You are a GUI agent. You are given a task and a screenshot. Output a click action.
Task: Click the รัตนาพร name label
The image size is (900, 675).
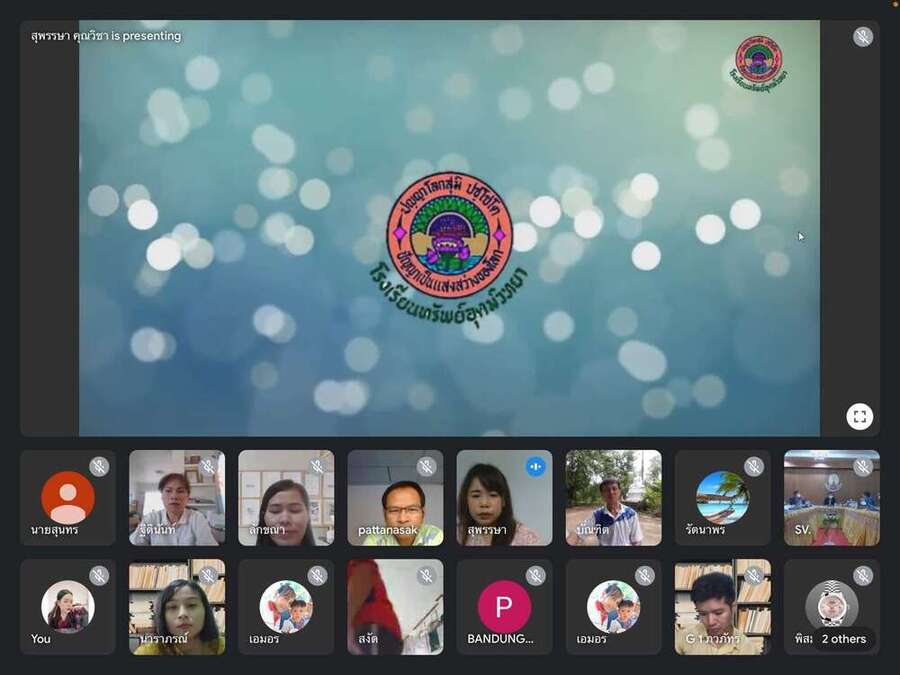click(705, 529)
